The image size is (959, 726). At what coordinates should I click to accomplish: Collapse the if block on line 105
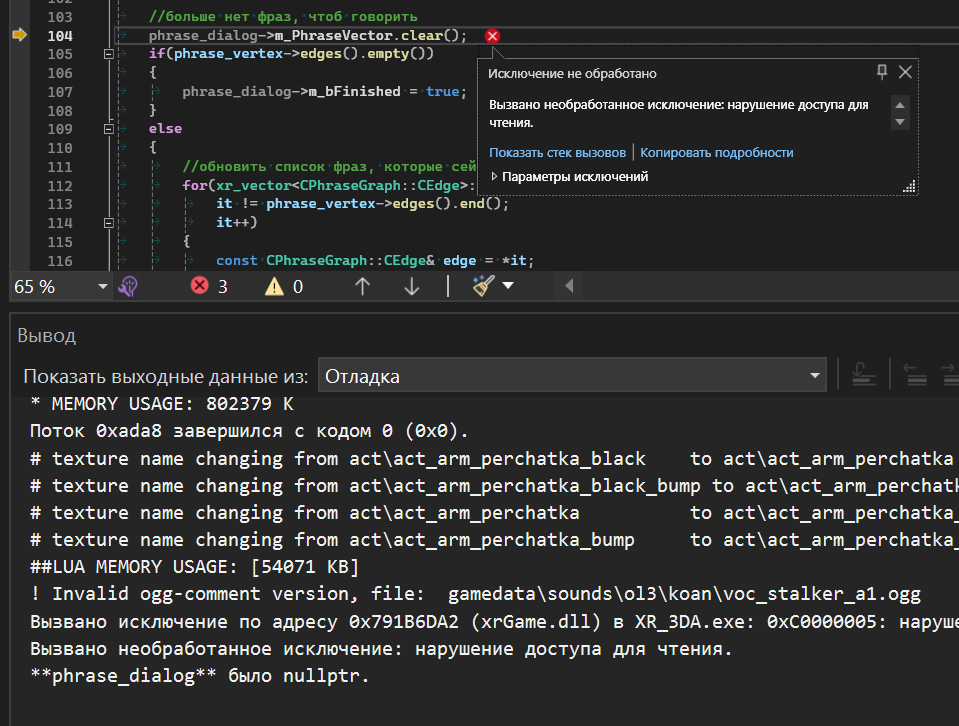[109, 54]
